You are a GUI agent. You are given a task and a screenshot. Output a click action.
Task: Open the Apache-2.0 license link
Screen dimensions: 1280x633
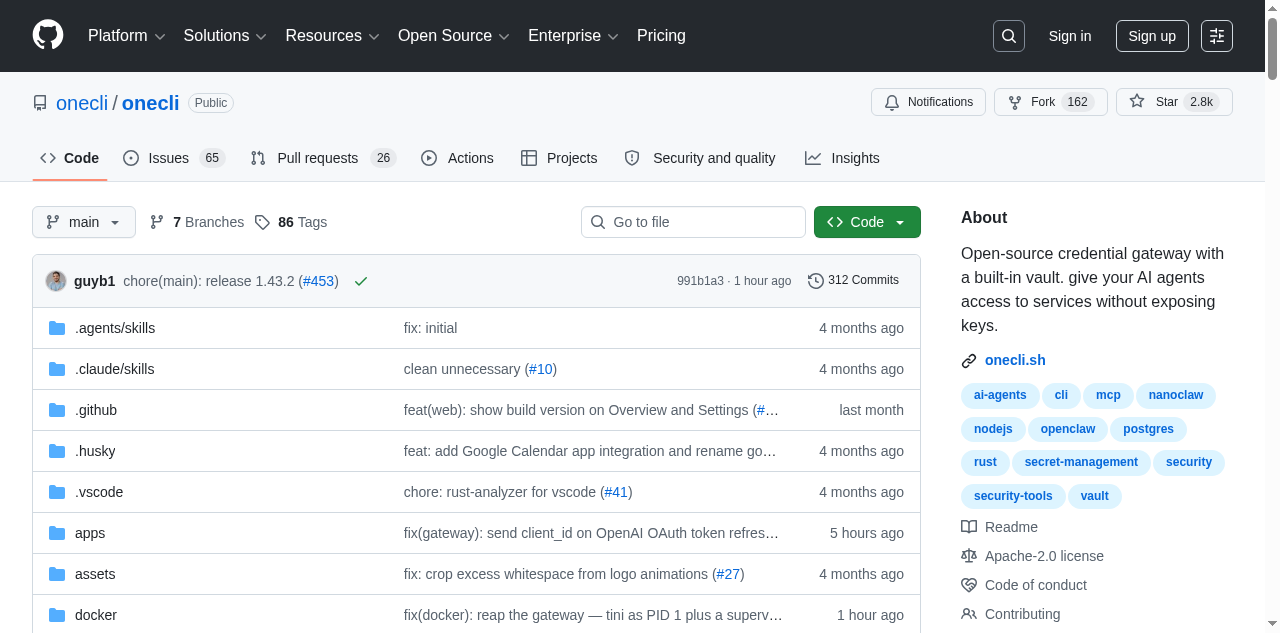click(x=1044, y=556)
